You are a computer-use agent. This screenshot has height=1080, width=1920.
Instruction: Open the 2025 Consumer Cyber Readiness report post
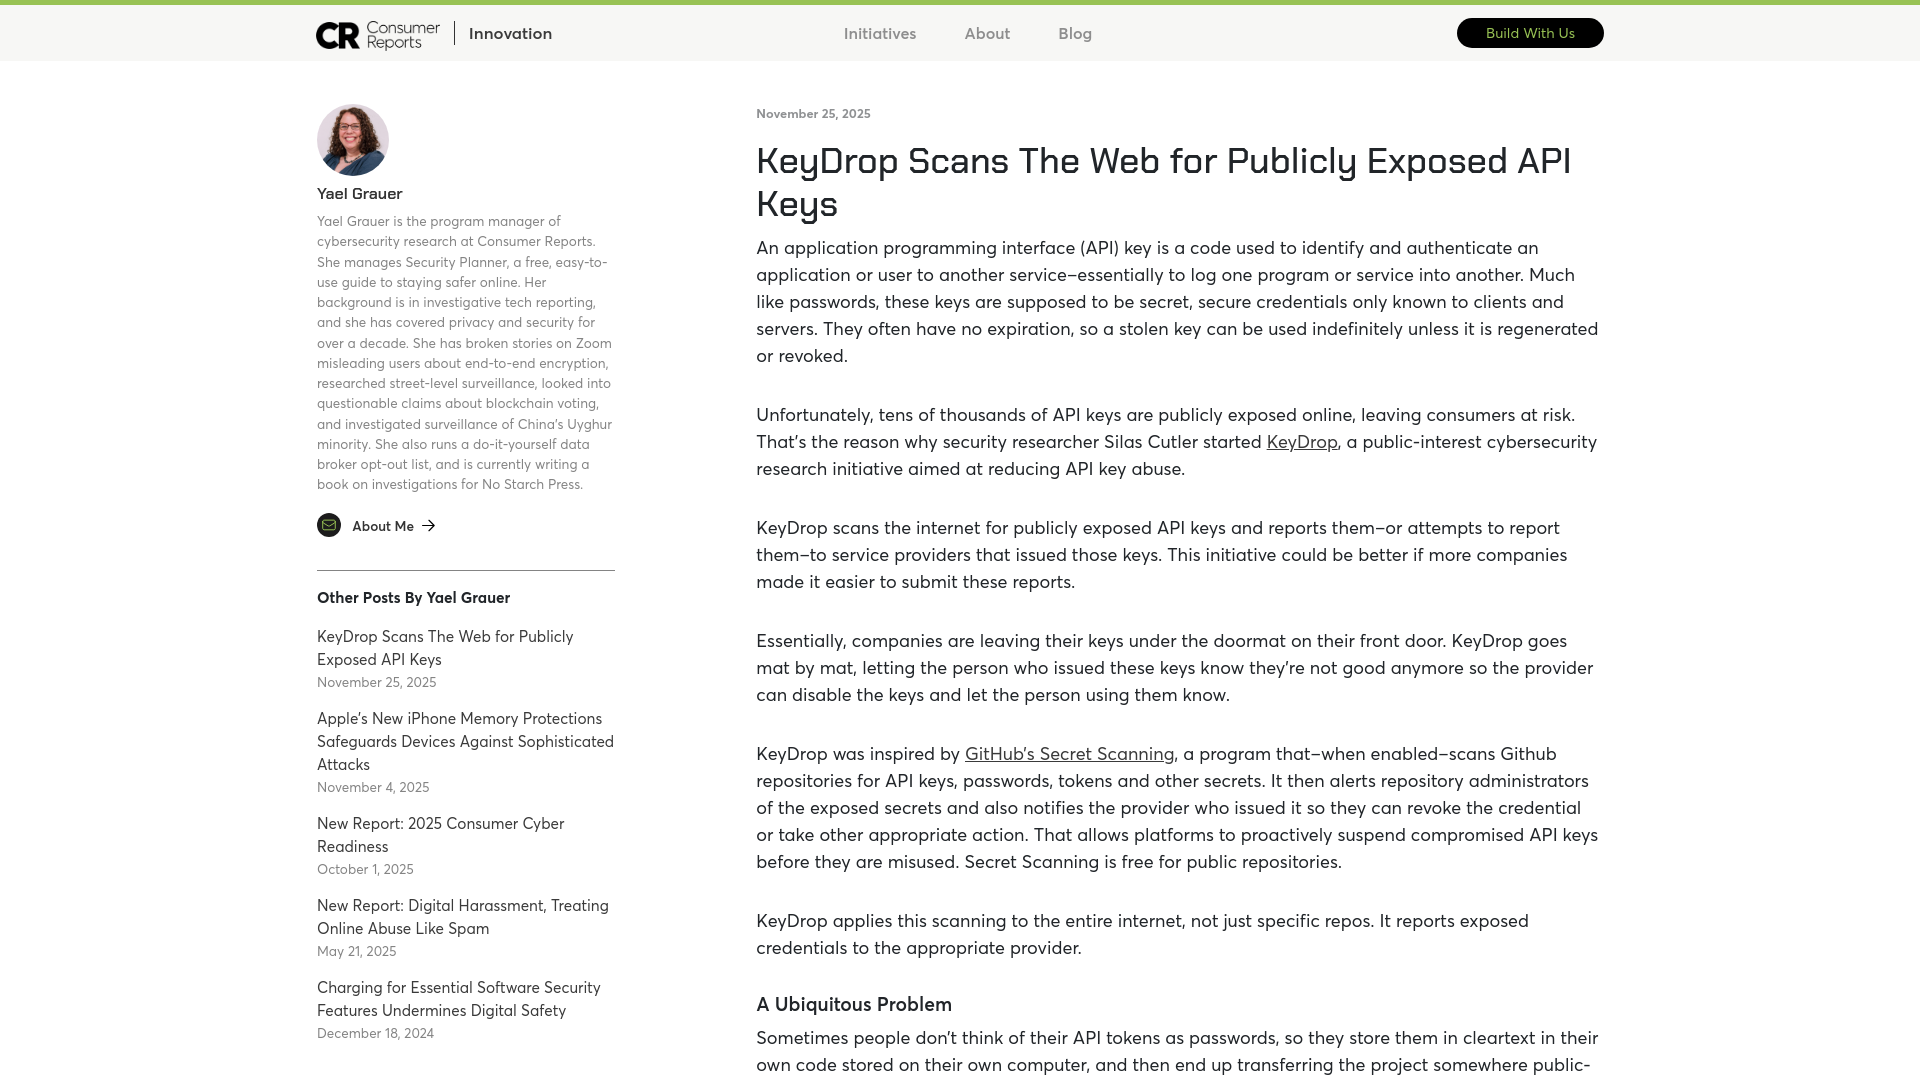point(440,834)
